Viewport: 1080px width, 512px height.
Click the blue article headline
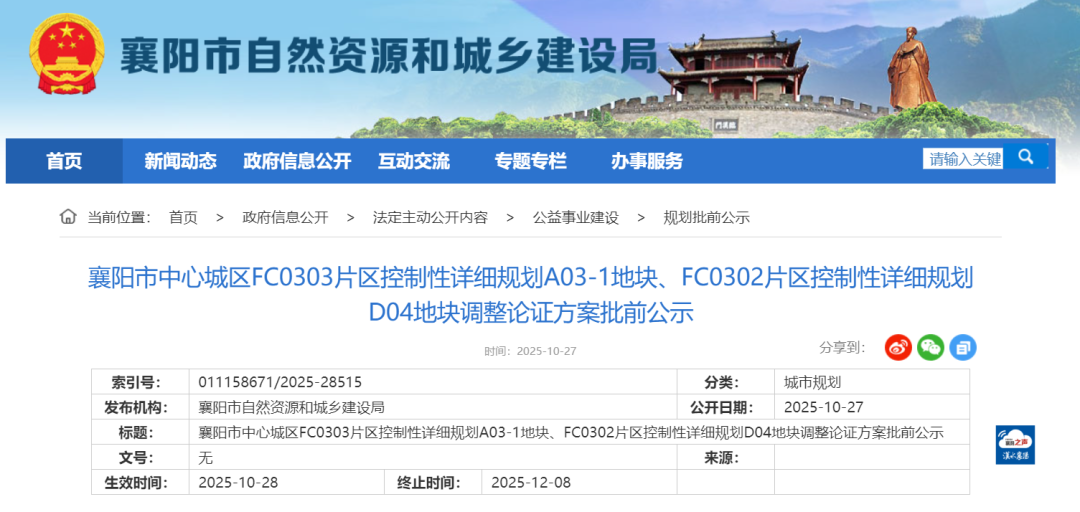point(530,295)
